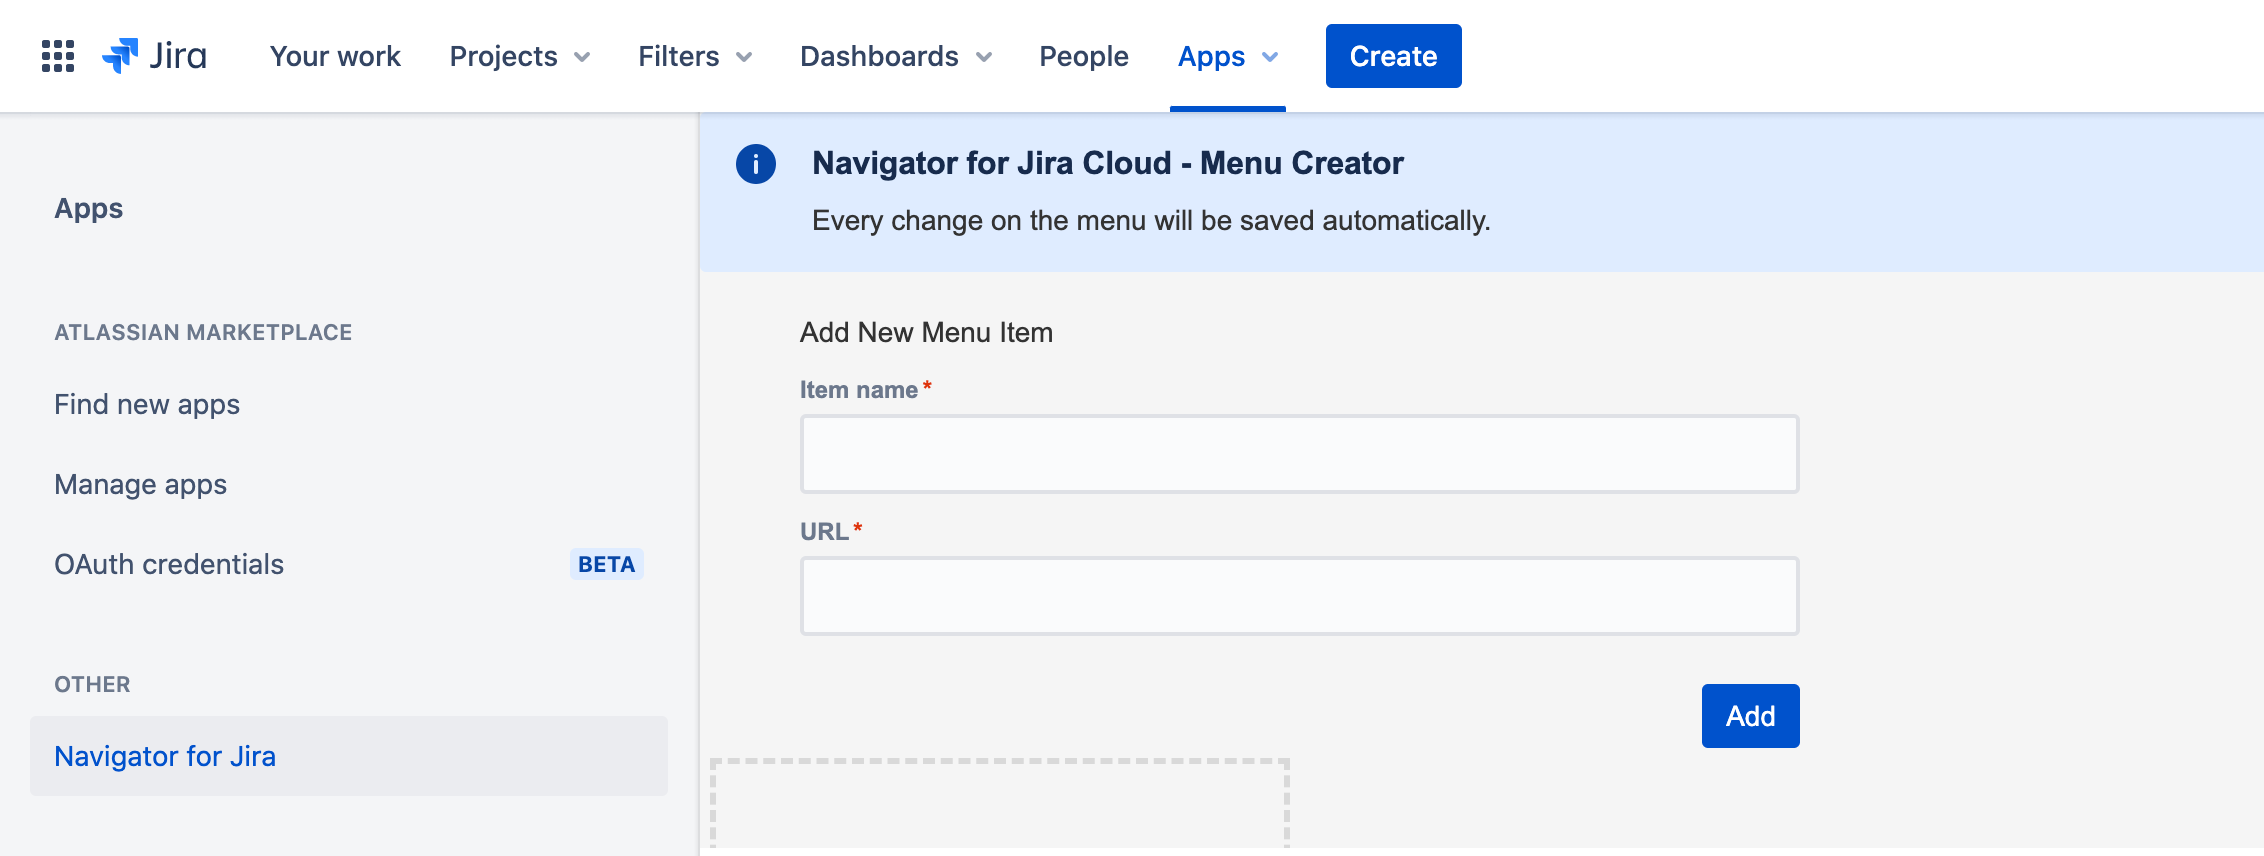
Task: Click the ATLASSIAN MARKETPLACE section label
Action: [203, 332]
